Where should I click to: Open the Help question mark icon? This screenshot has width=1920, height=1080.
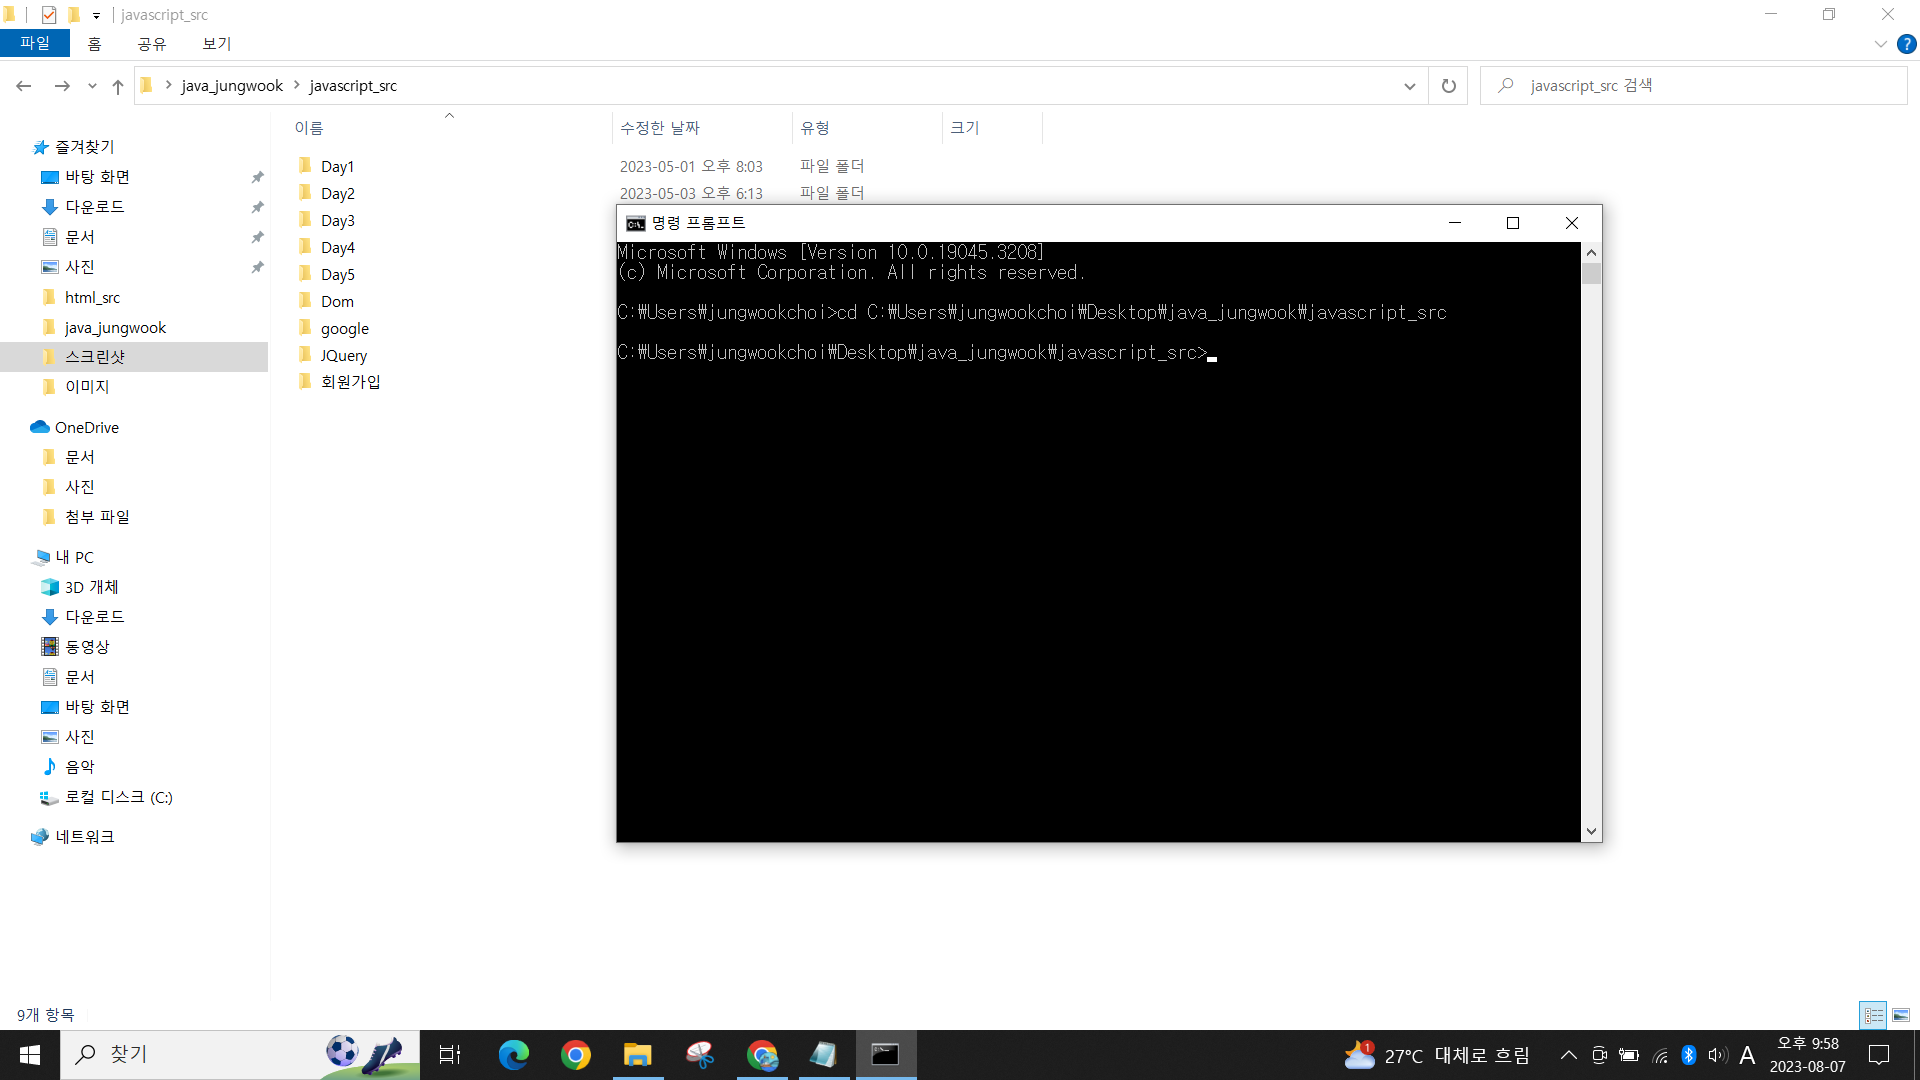pyautogui.click(x=1907, y=44)
